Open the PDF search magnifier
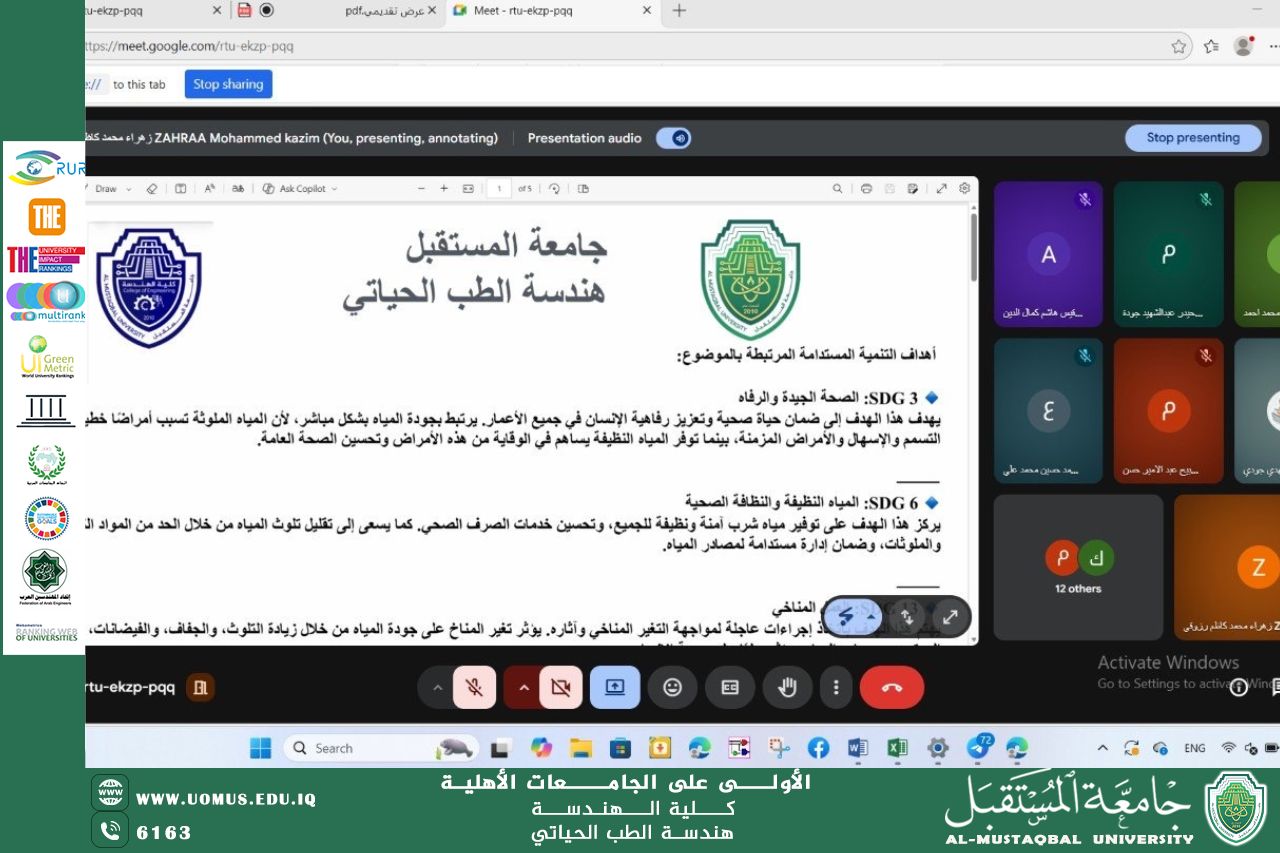 (x=837, y=188)
